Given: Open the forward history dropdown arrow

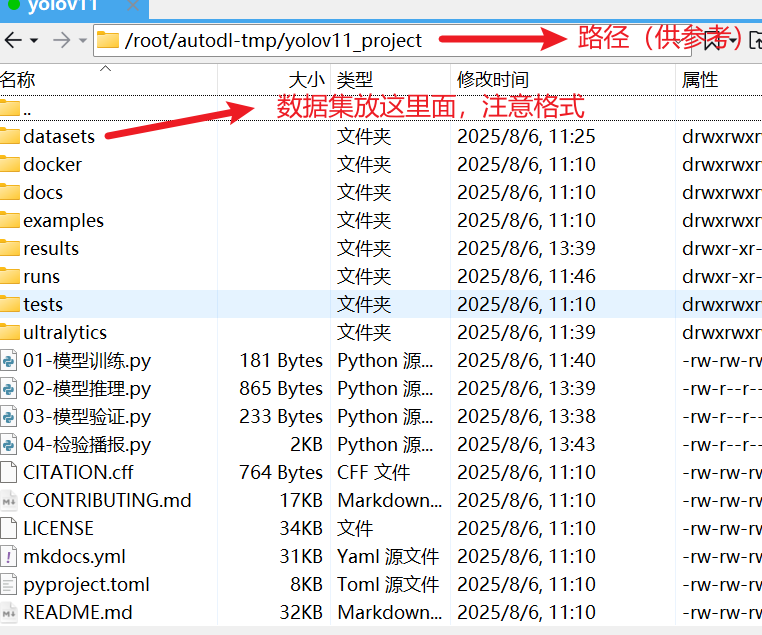Looking at the screenshot, I should [83, 41].
